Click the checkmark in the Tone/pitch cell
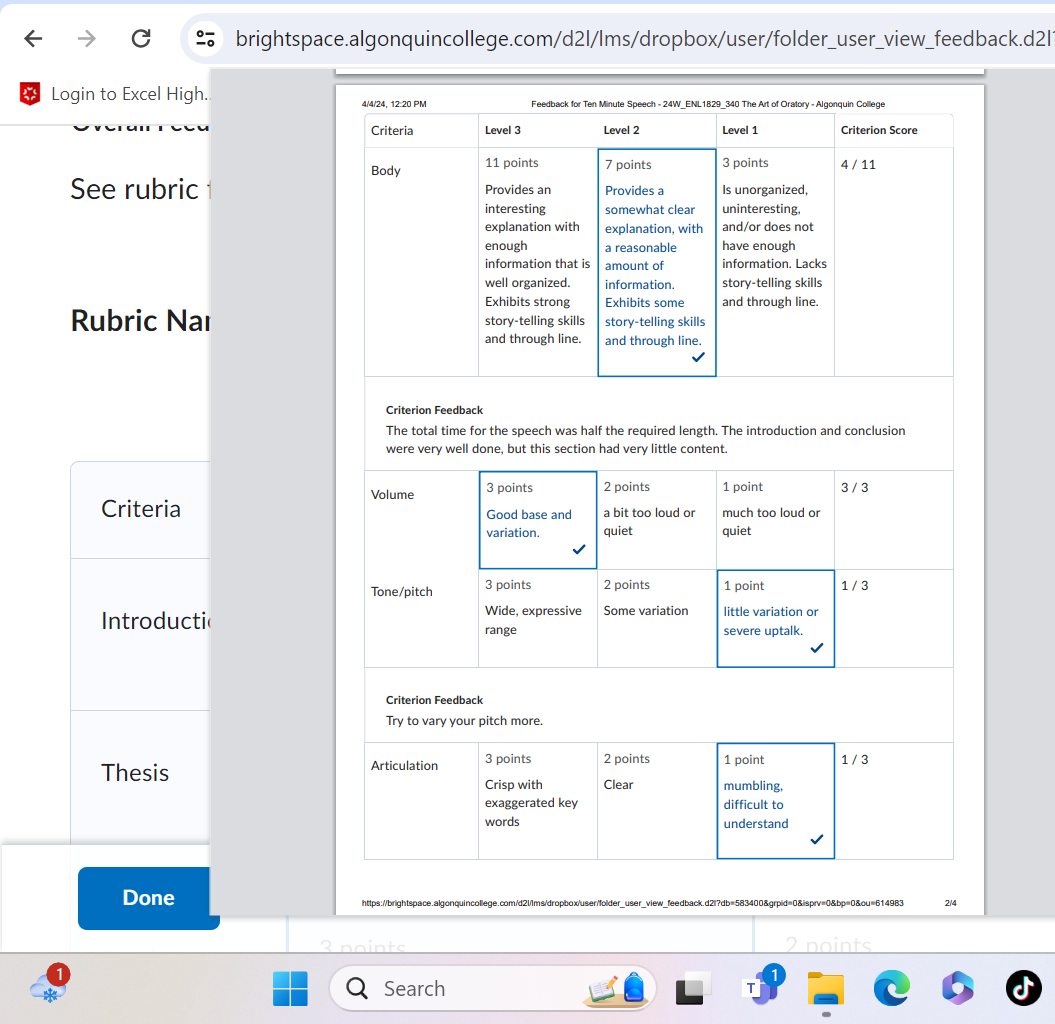 coord(817,648)
